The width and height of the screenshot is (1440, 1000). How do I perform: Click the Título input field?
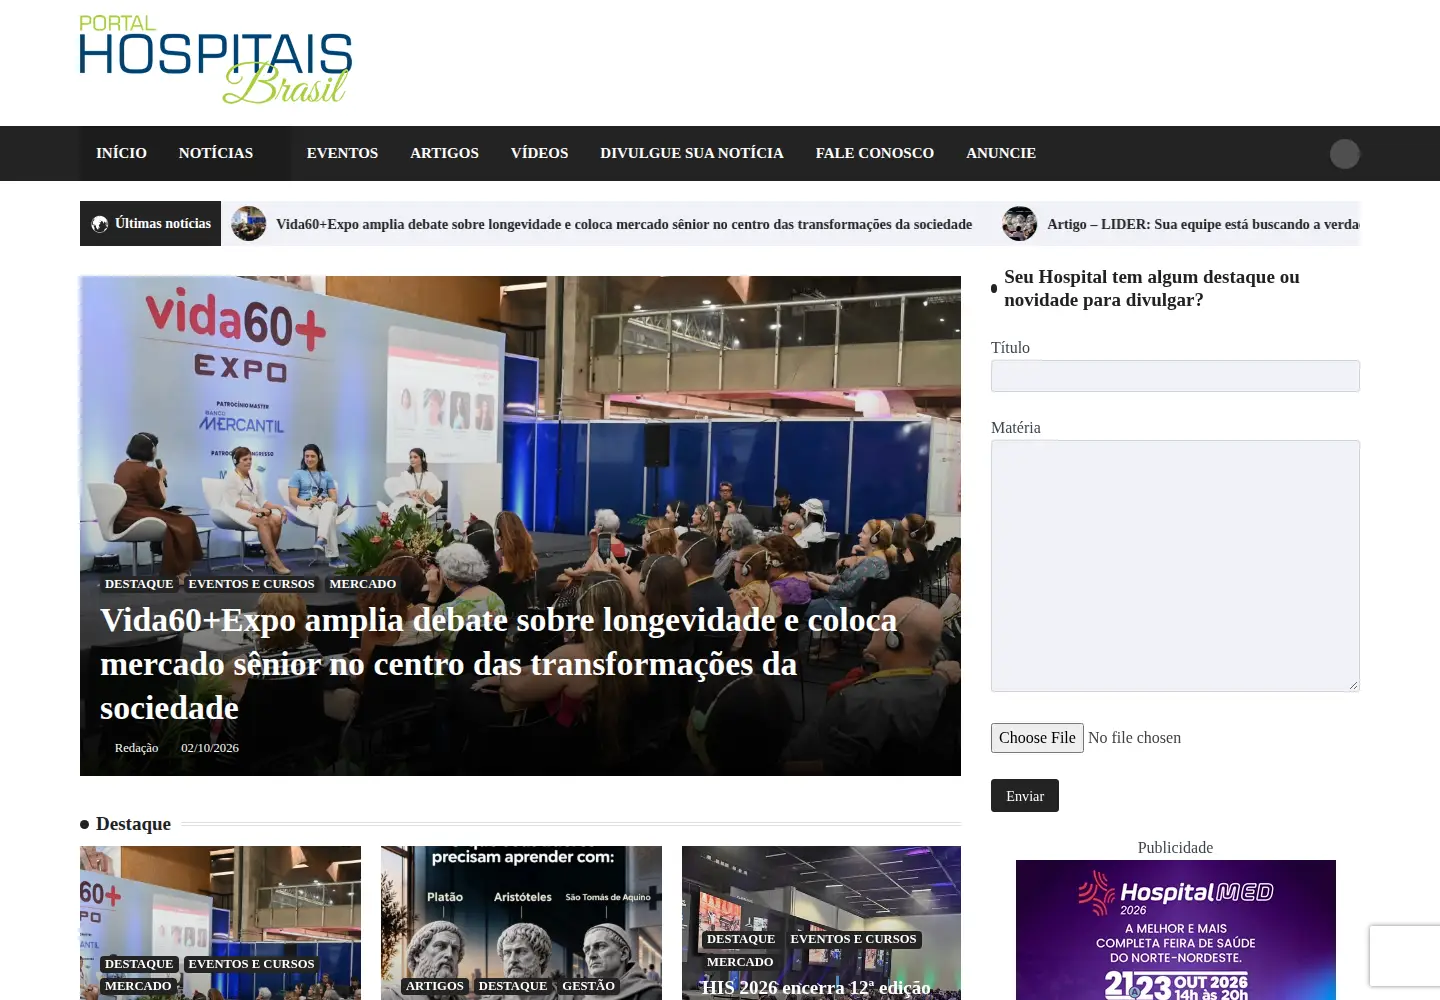1175,376
